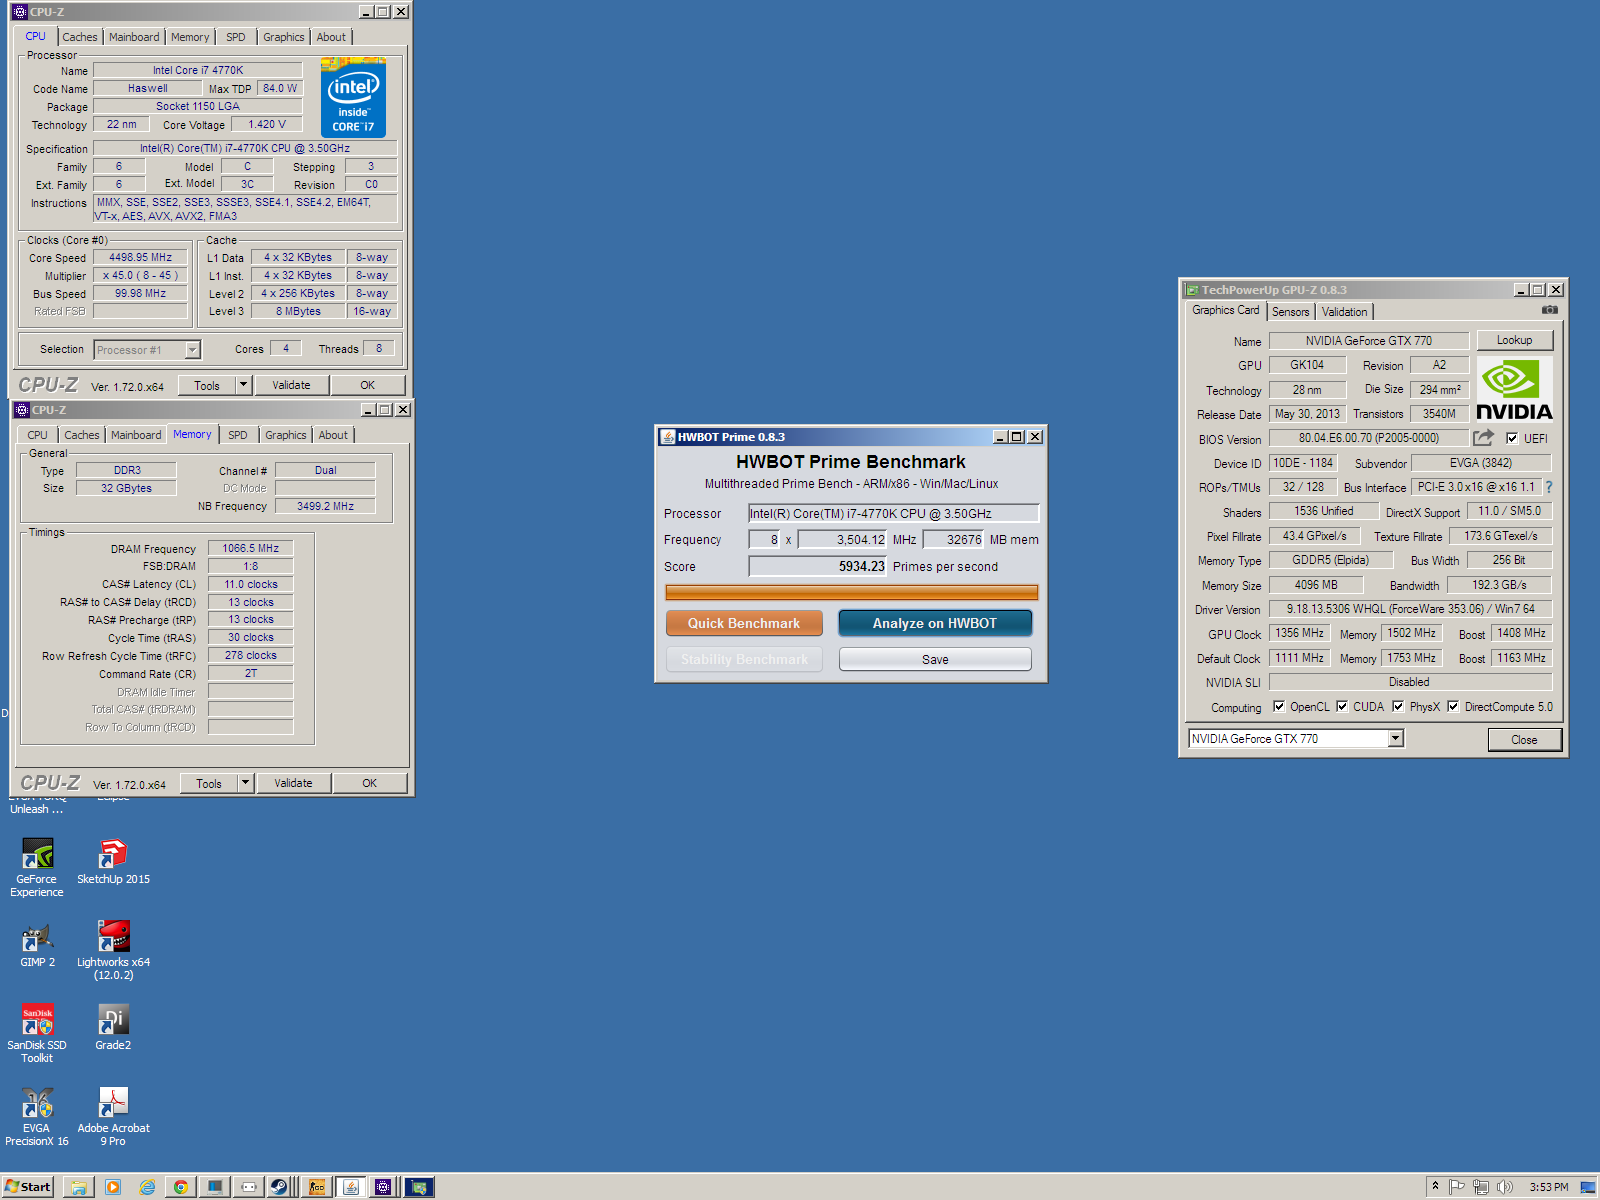Image resolution: width=1600 pixels, height=1200 pixels.
Task: Launch Google Chrome from the taskbar
Action: click(x=180, y=1187)
